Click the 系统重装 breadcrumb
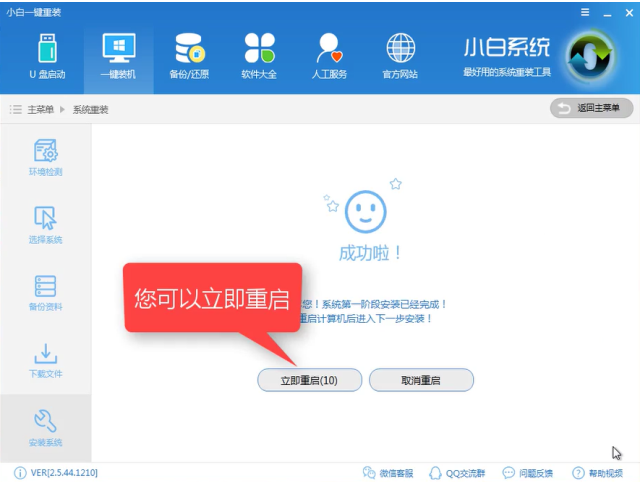Image resolution: width=642 pixels, height=496 pixels. click(90, 110)
